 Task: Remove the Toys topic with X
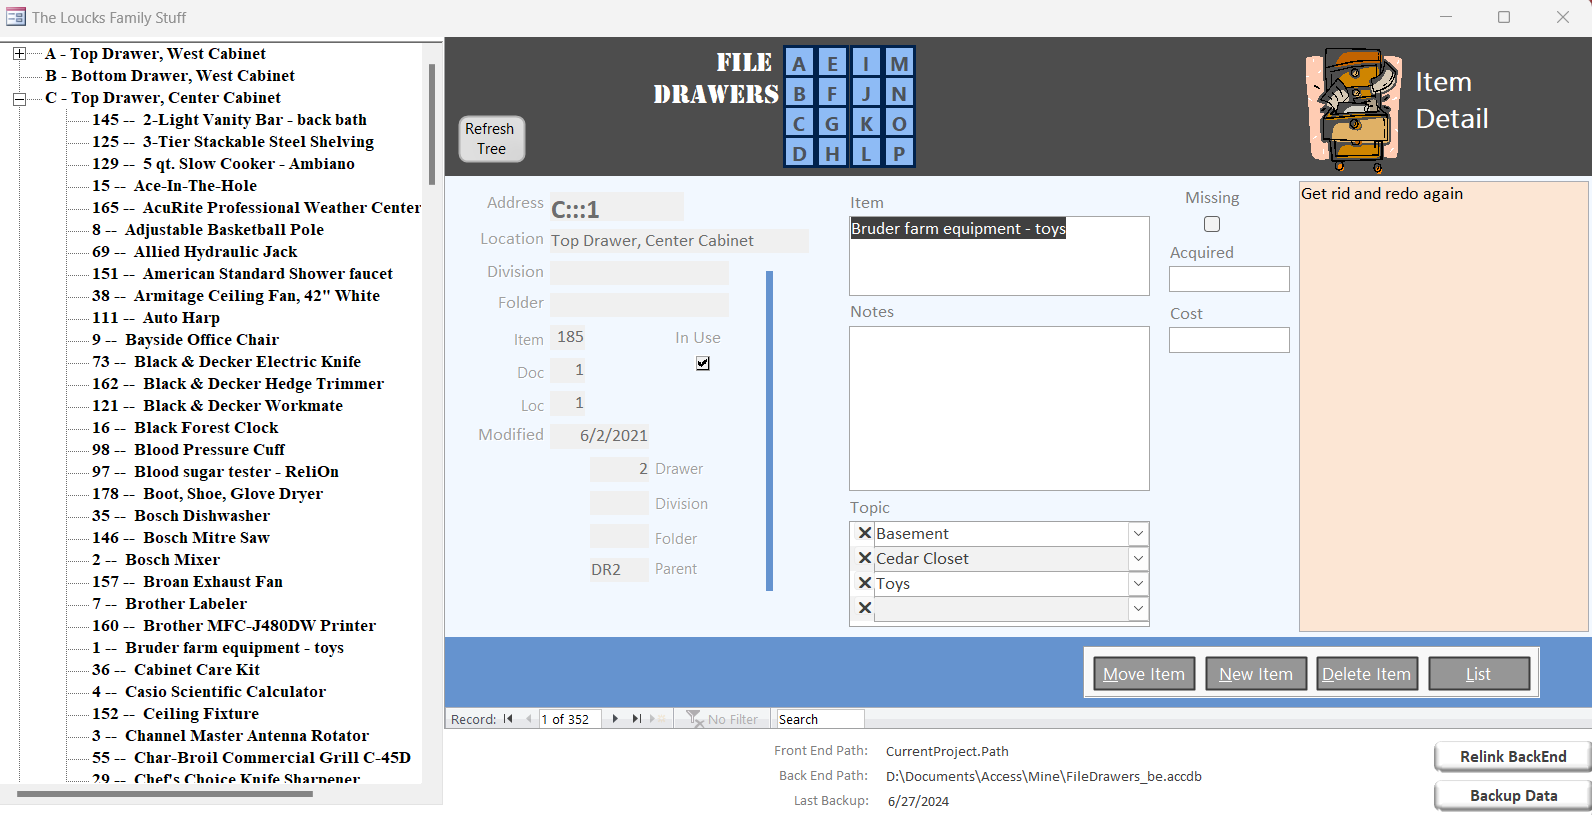point(865,583)
